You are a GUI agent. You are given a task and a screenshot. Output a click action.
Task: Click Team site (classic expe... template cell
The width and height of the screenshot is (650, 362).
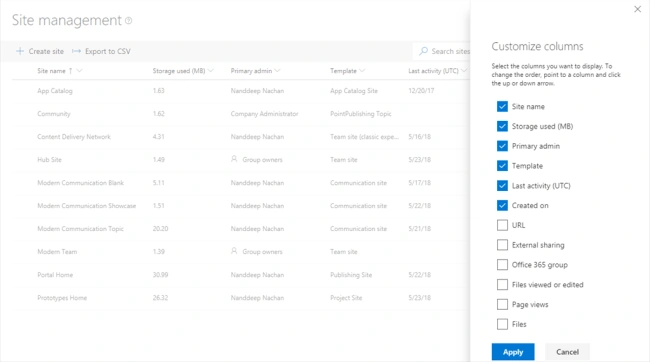click(364, 137)
